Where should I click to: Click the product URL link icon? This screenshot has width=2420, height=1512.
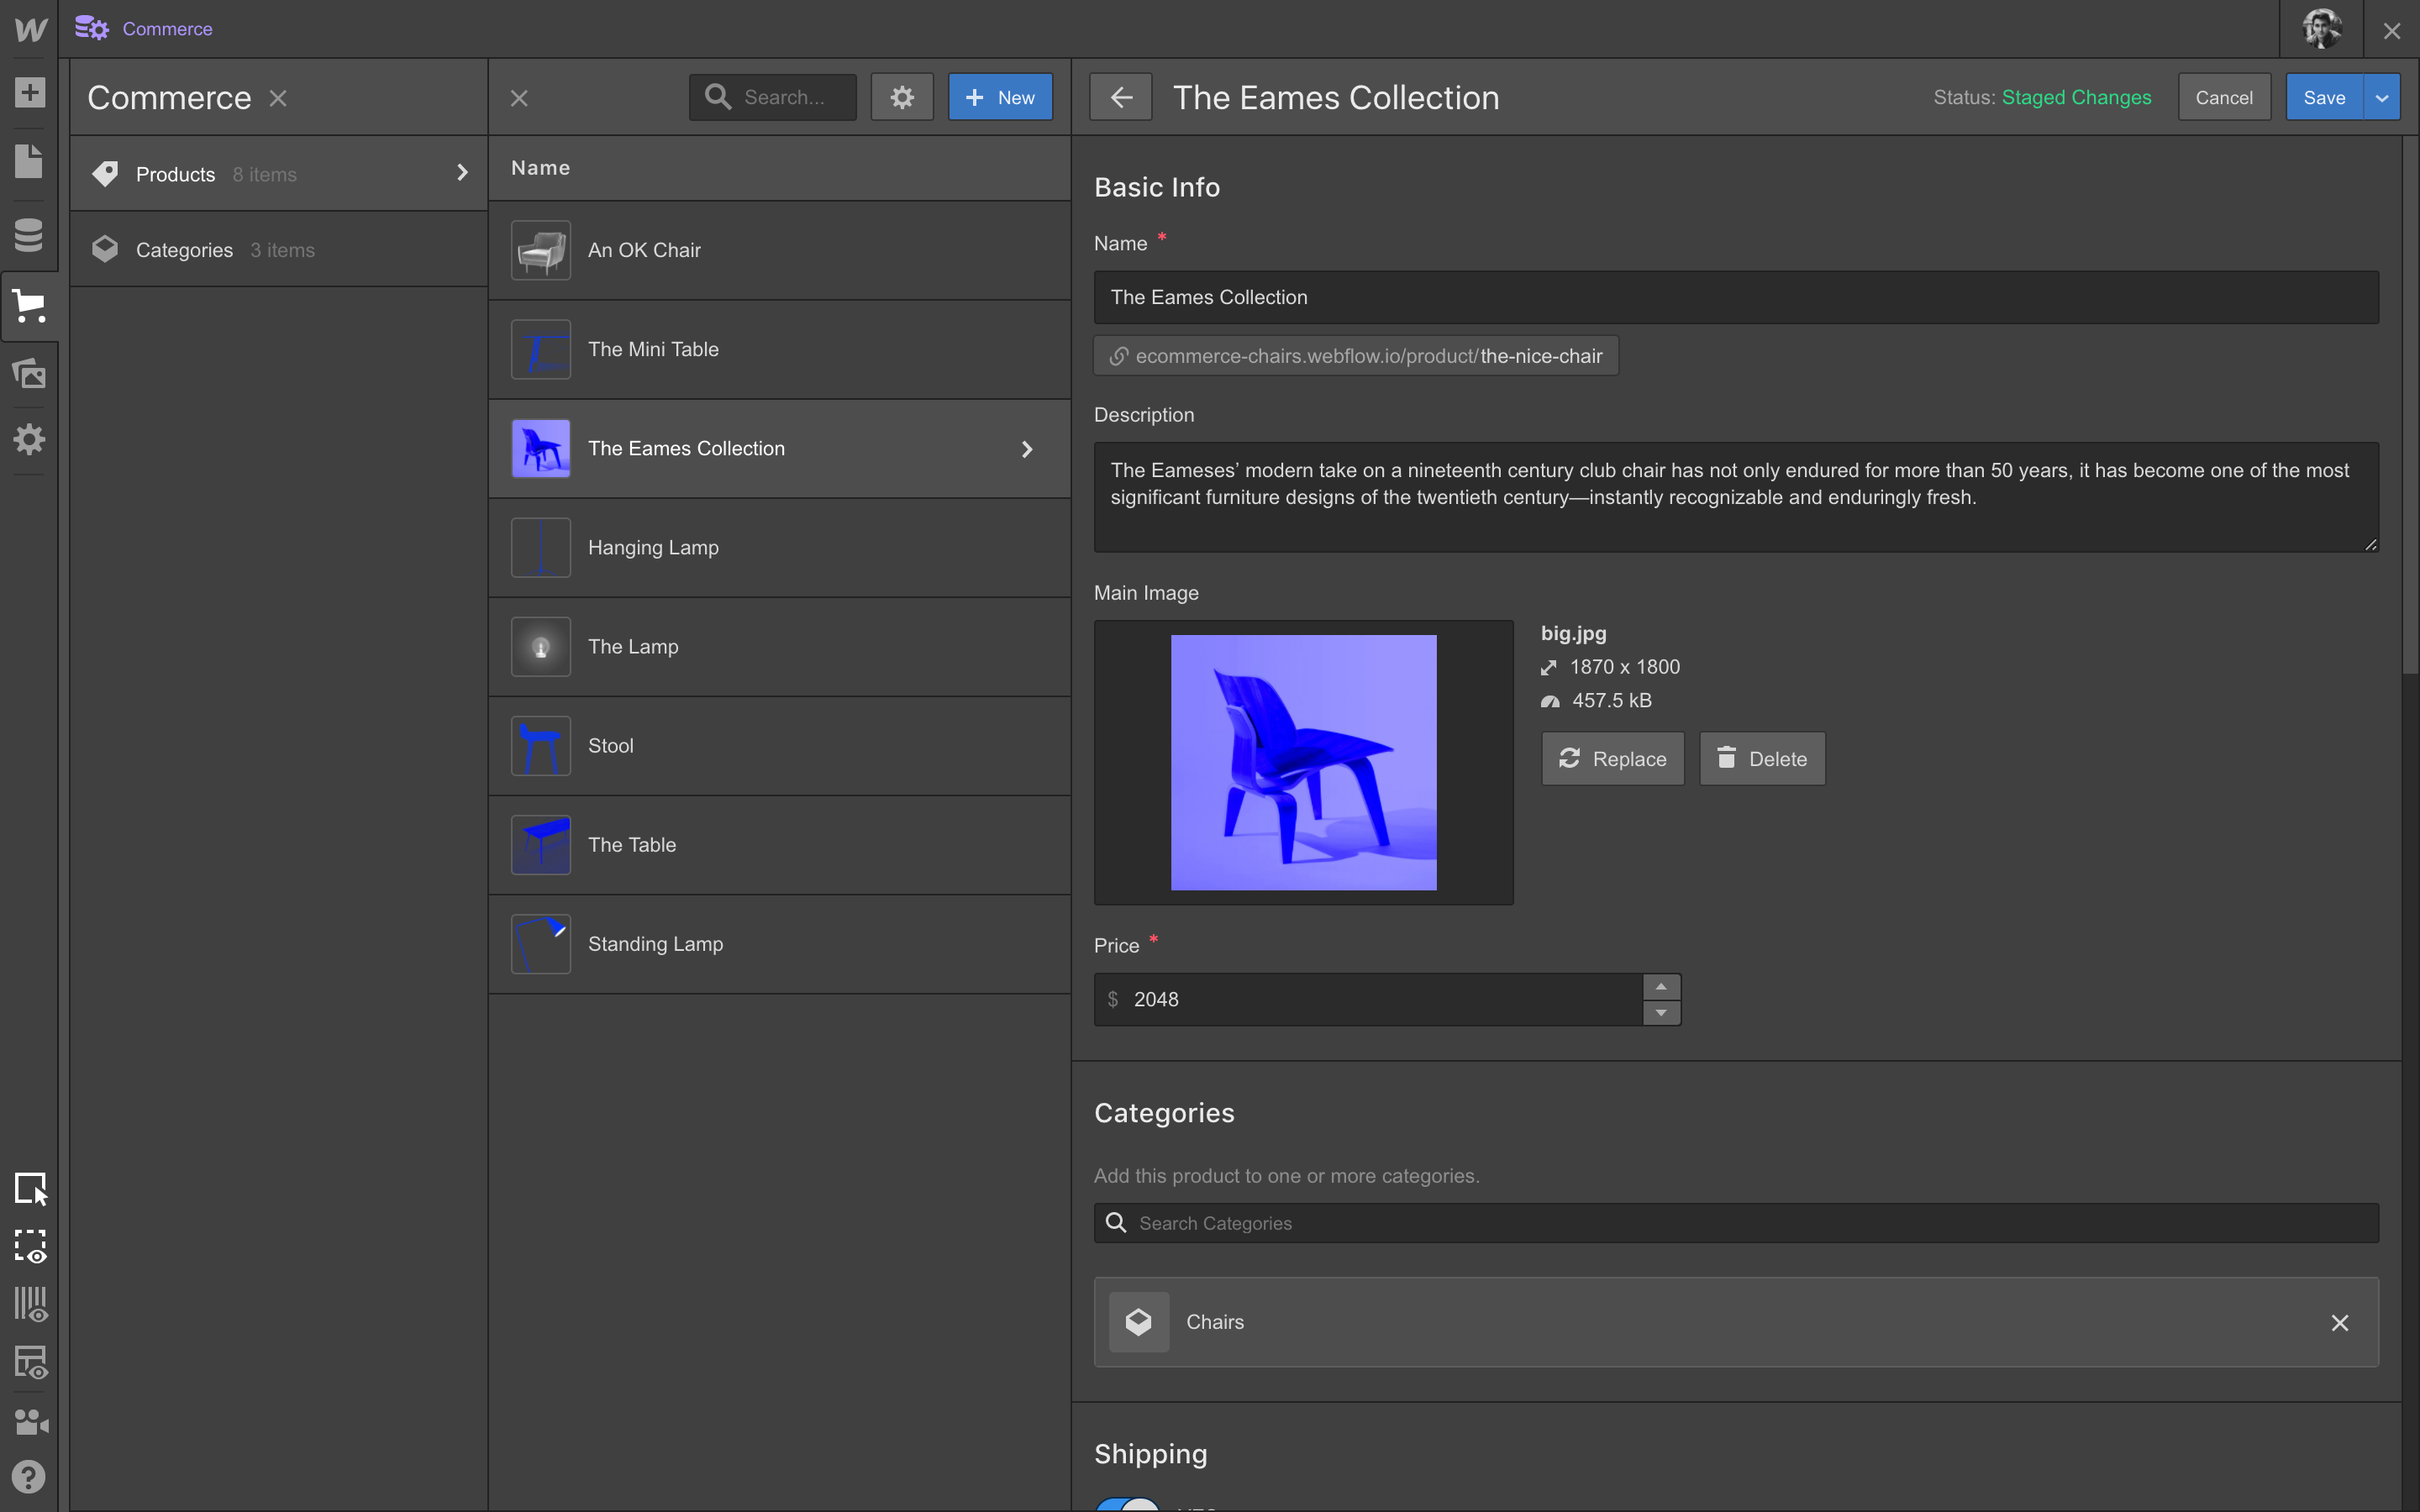tap(1119, 356)
